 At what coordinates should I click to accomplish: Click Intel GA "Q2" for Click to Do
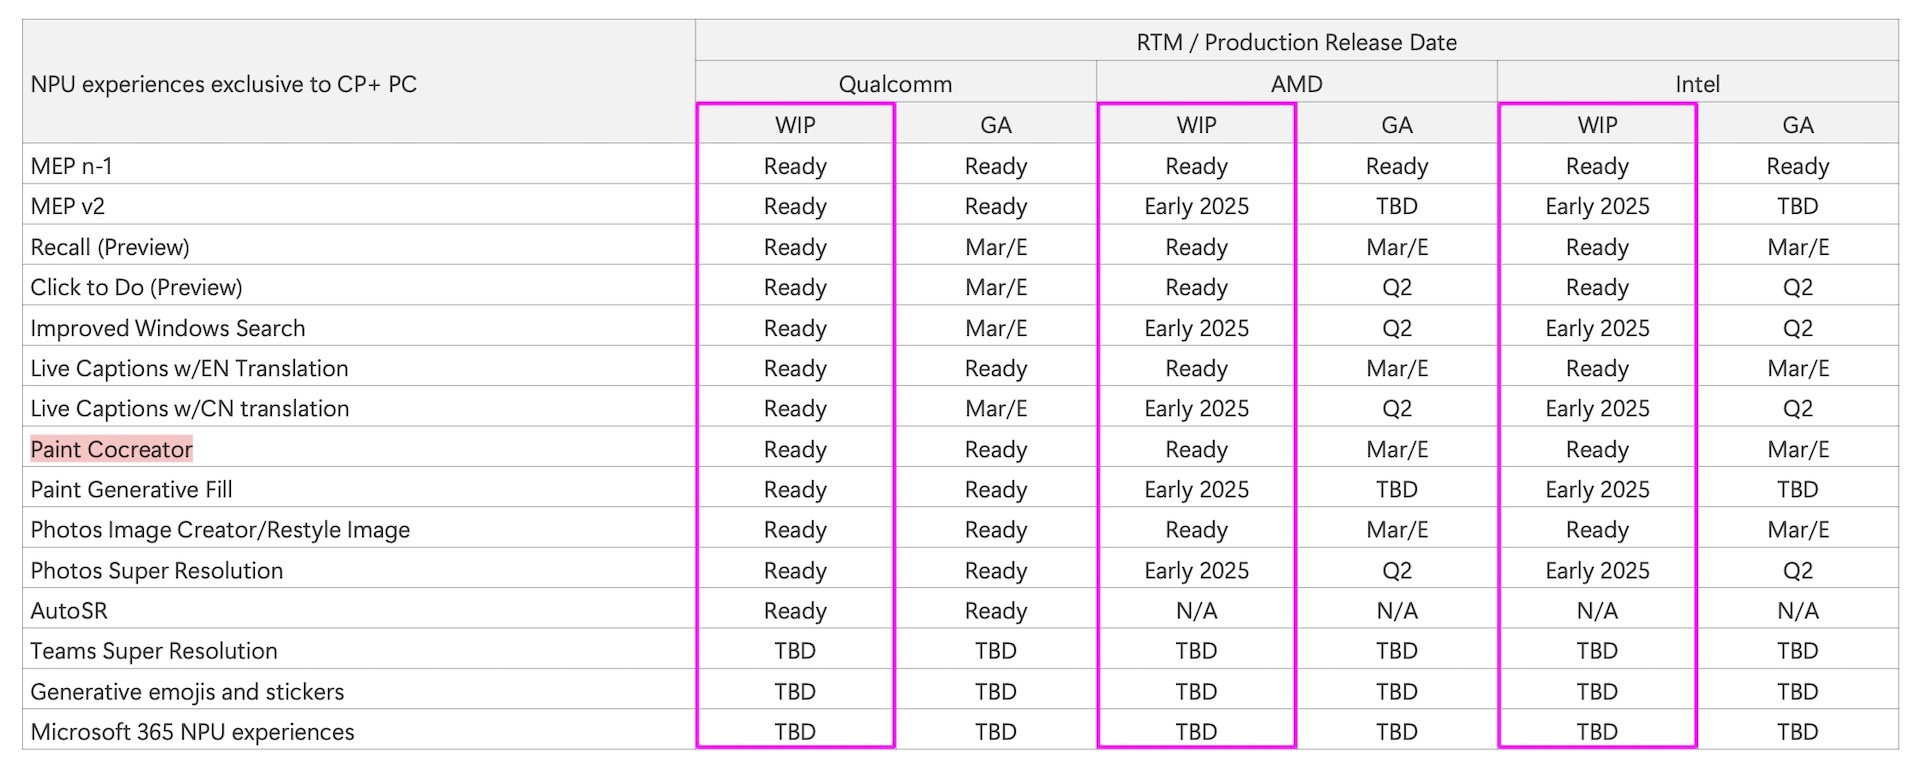(x=1797, y=287)
